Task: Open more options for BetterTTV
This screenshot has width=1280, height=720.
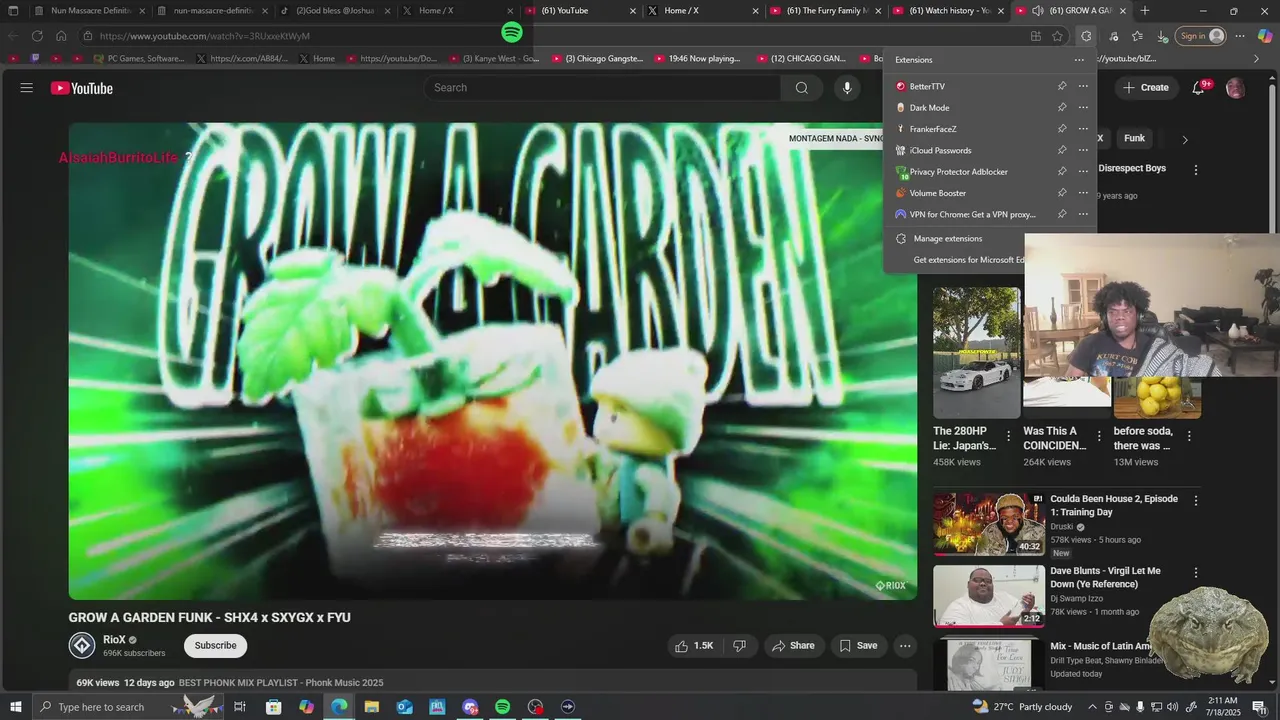Action: 1083,86
